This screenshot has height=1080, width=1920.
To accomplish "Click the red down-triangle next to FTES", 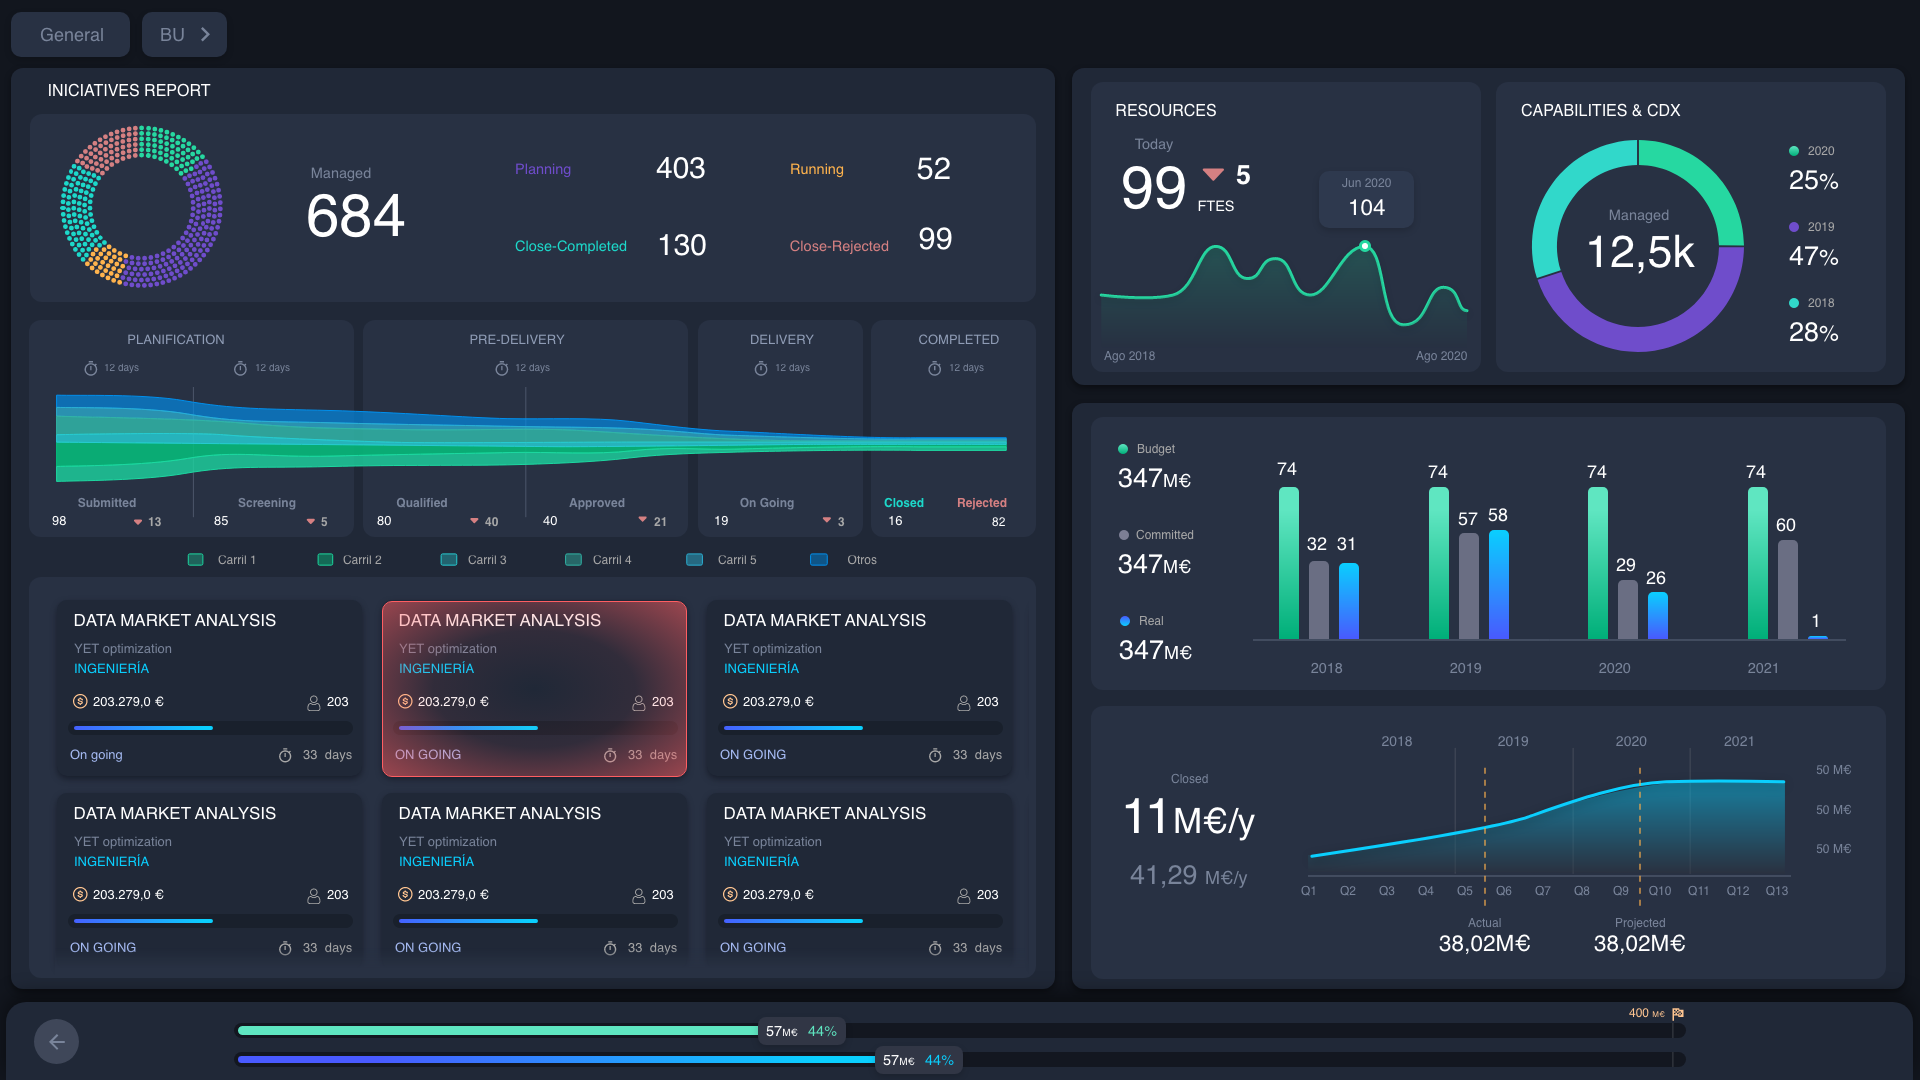I will click(x=1213, y=175).
